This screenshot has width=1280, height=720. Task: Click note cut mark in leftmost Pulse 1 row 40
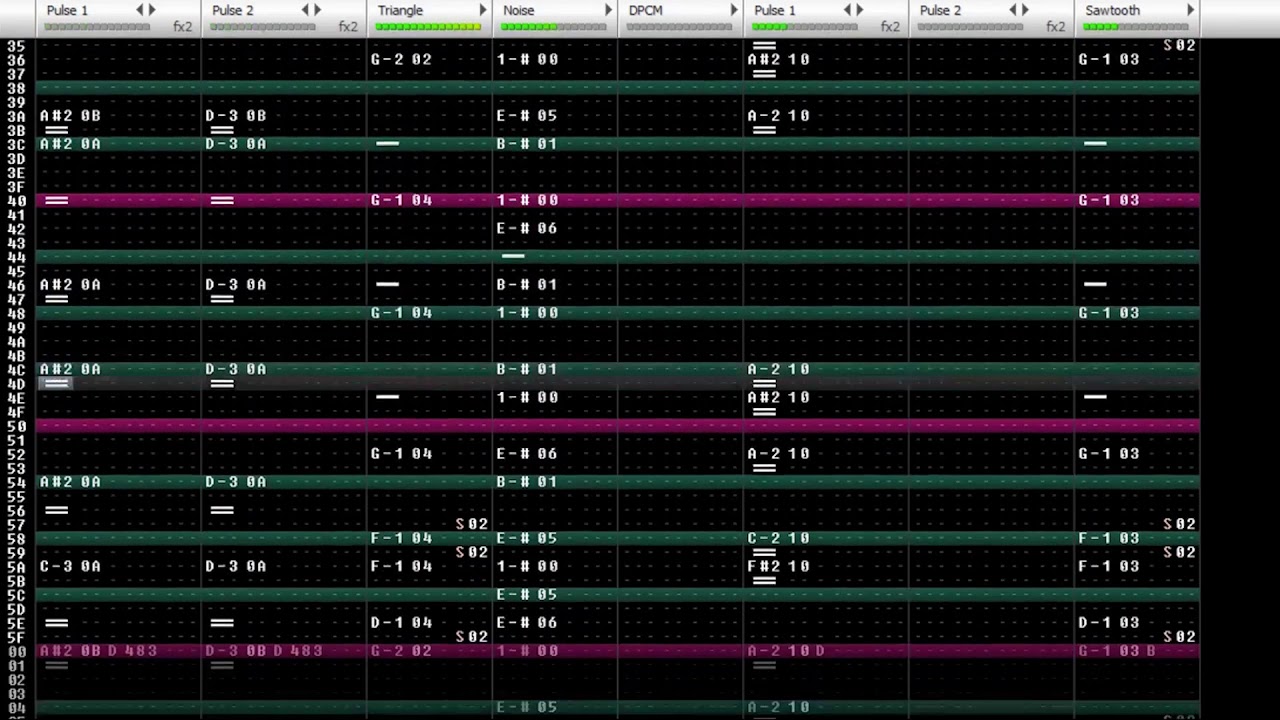[x=57, y=201]
